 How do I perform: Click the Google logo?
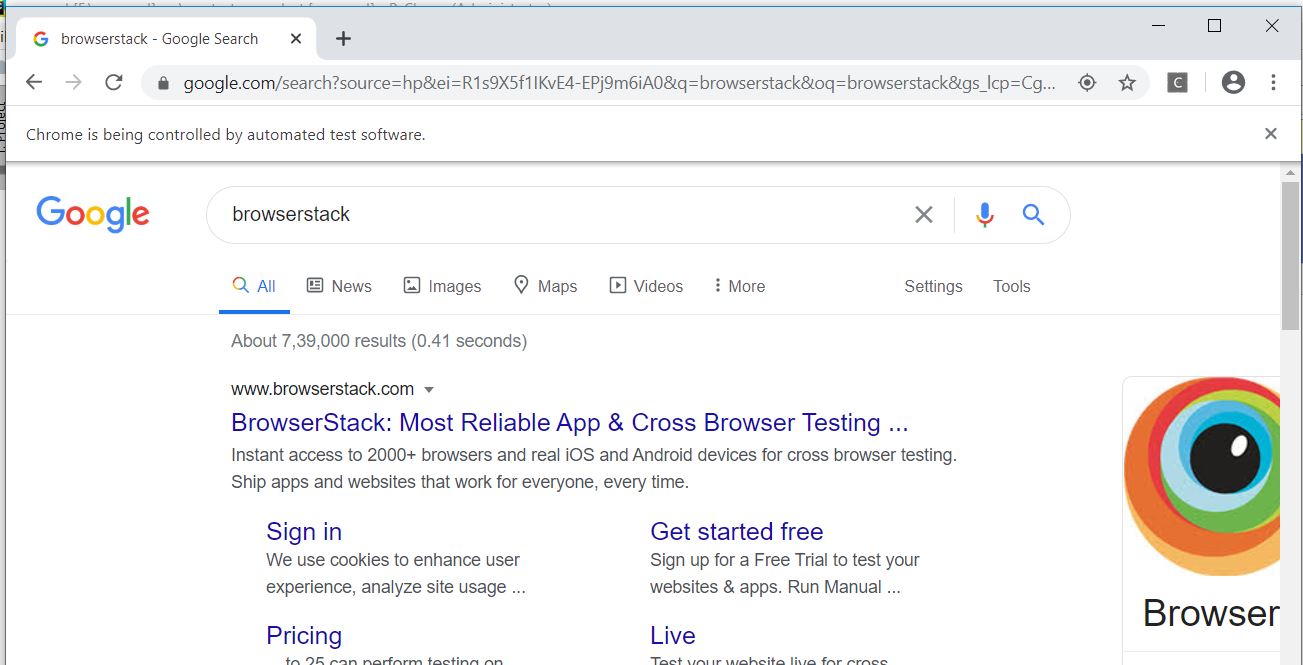pyautogui.click(x=92, y=214)
